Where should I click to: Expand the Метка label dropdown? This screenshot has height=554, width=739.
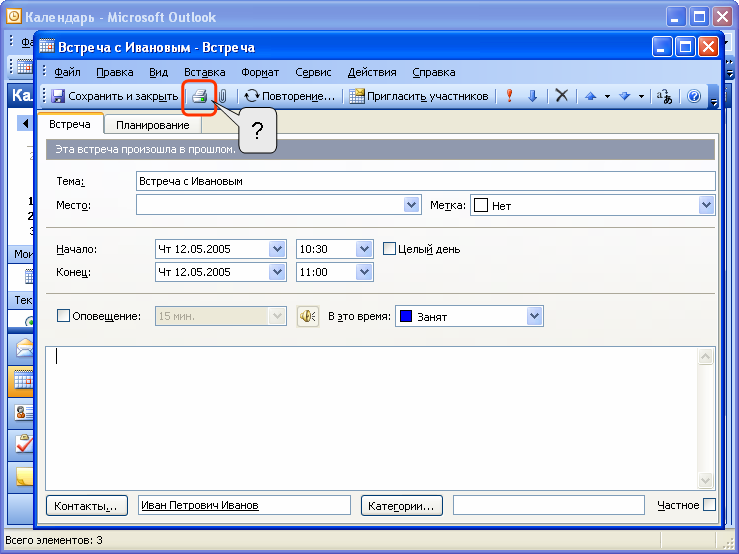[706, 205]
